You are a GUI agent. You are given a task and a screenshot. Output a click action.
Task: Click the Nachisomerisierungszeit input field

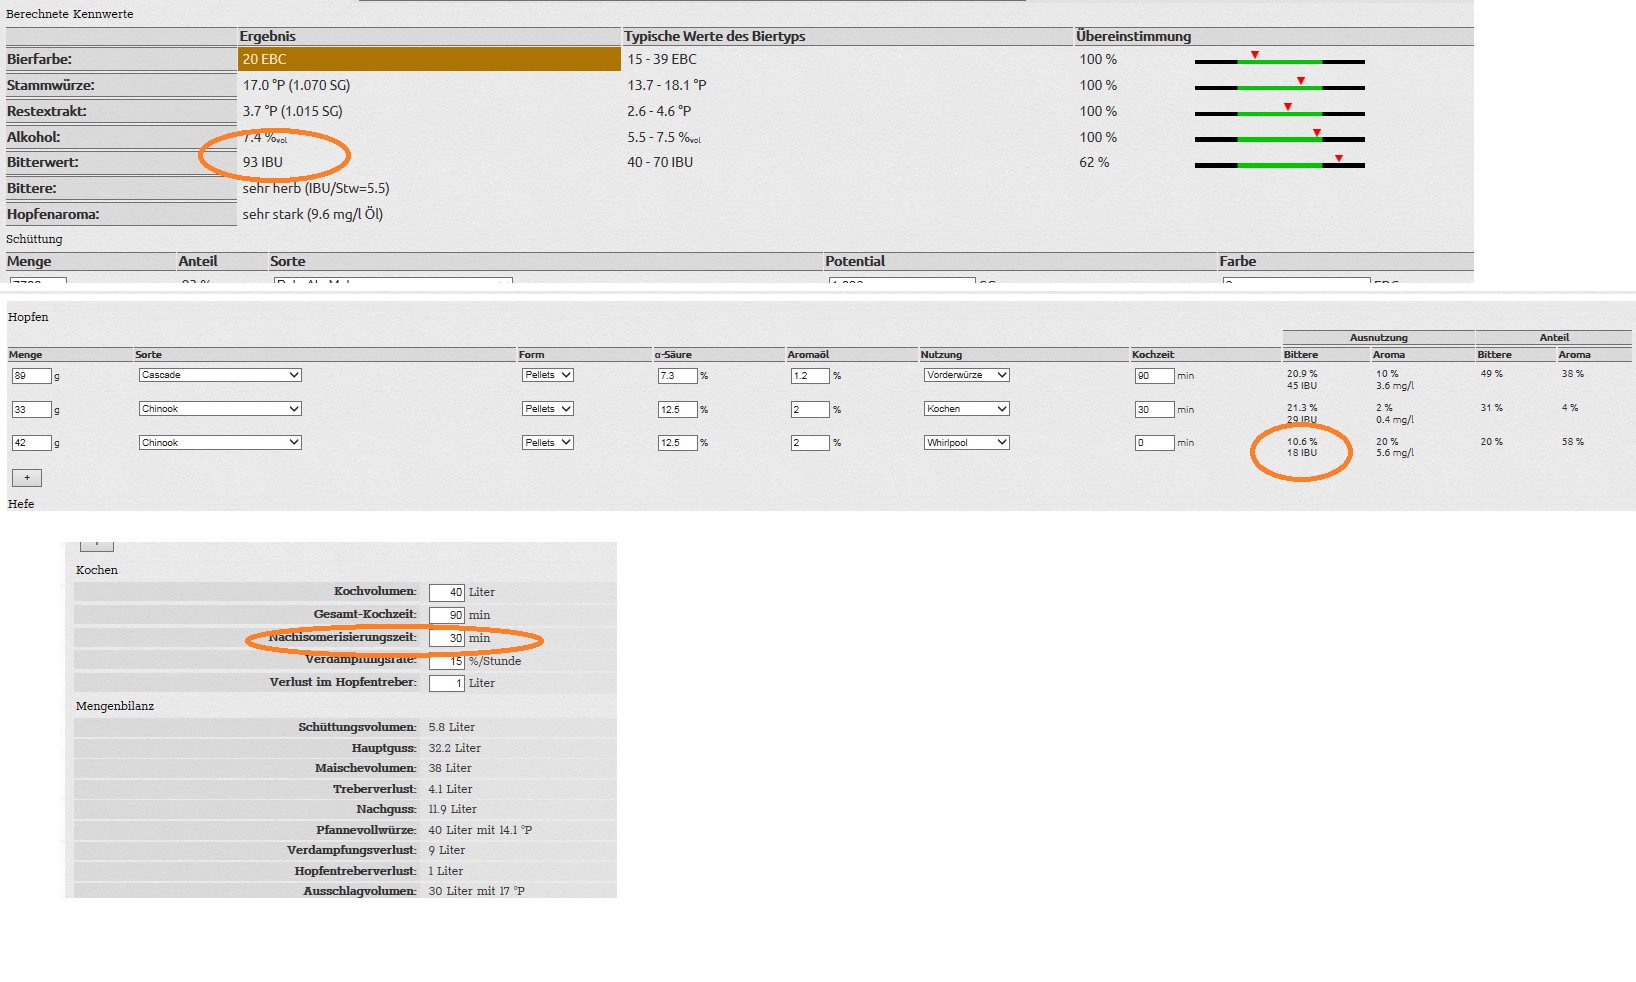[x=447, y=638]
